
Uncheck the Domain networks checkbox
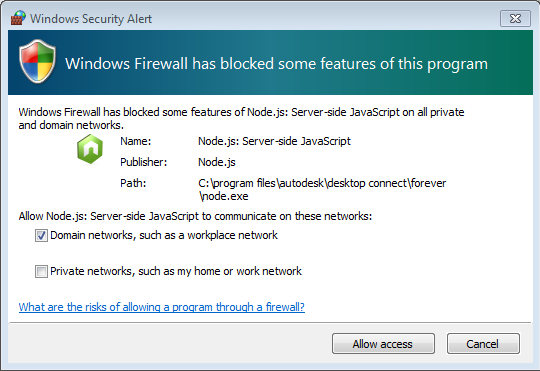tap(41, 236)
